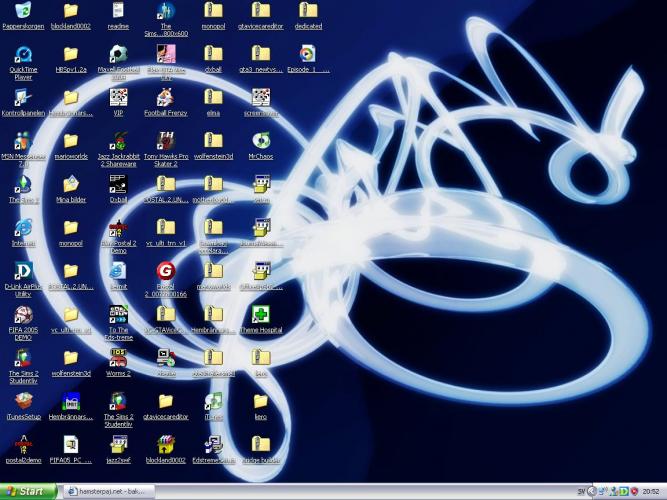Screen dimensions: 667x500
Task: Select the MSN Messenger 7.0 shortcut
Action: click(x=22, y=141)
